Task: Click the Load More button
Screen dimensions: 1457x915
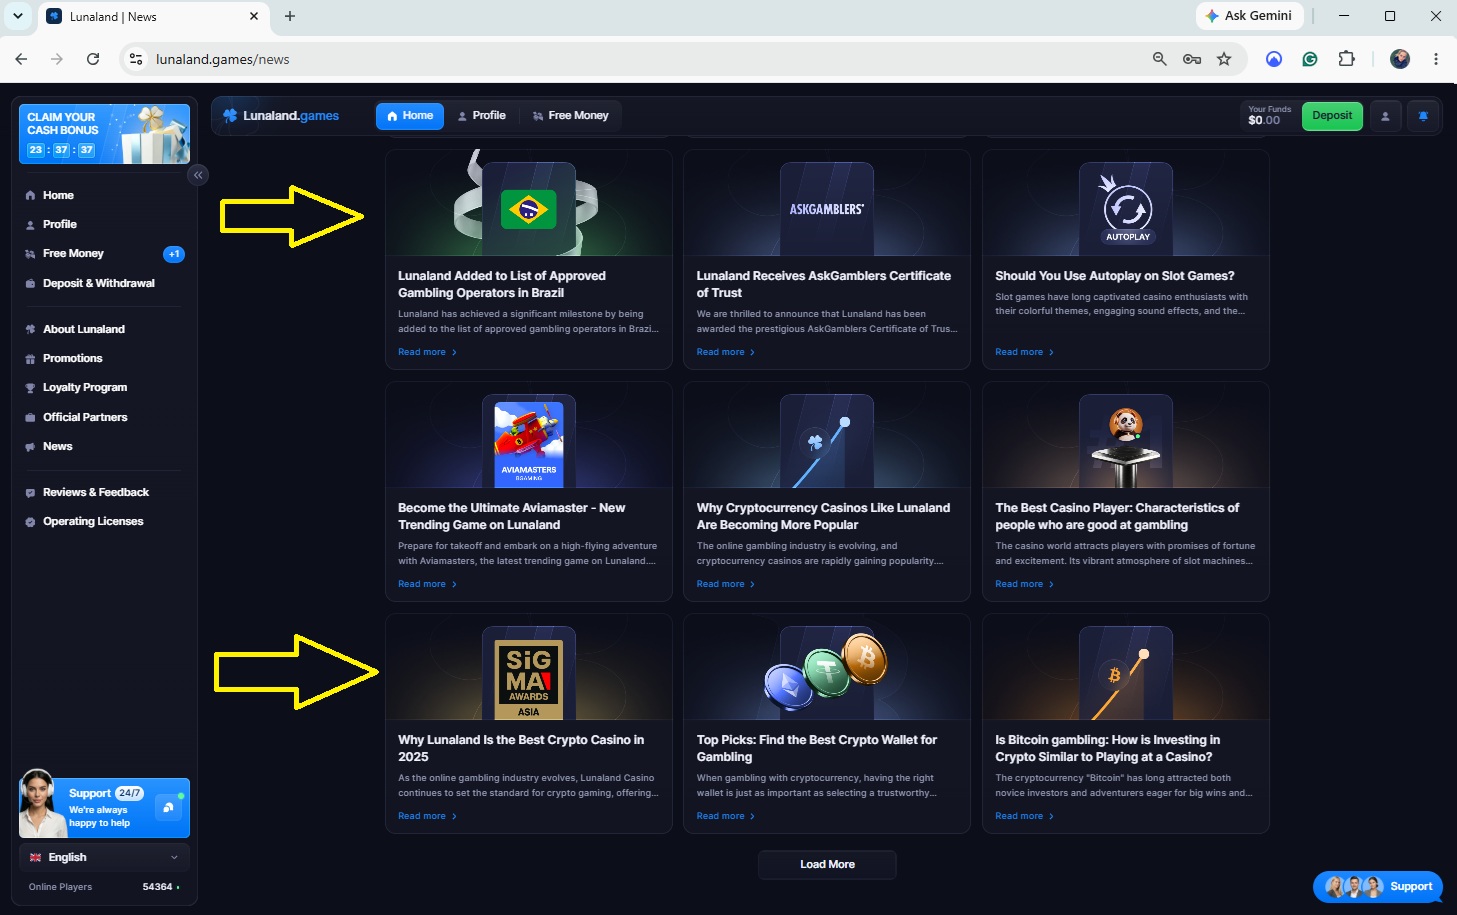Action: tap(827, 865)
